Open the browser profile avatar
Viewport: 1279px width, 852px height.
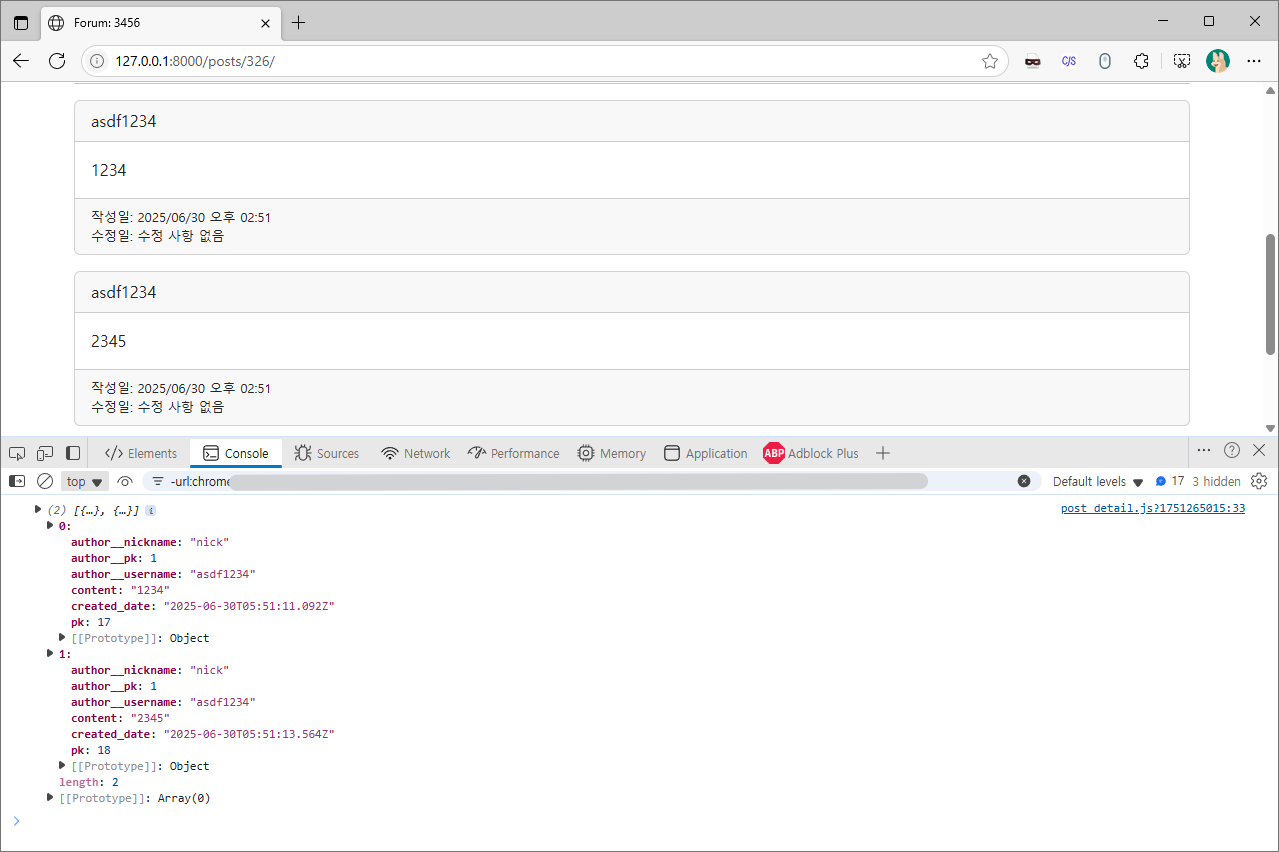[1218, 61]
